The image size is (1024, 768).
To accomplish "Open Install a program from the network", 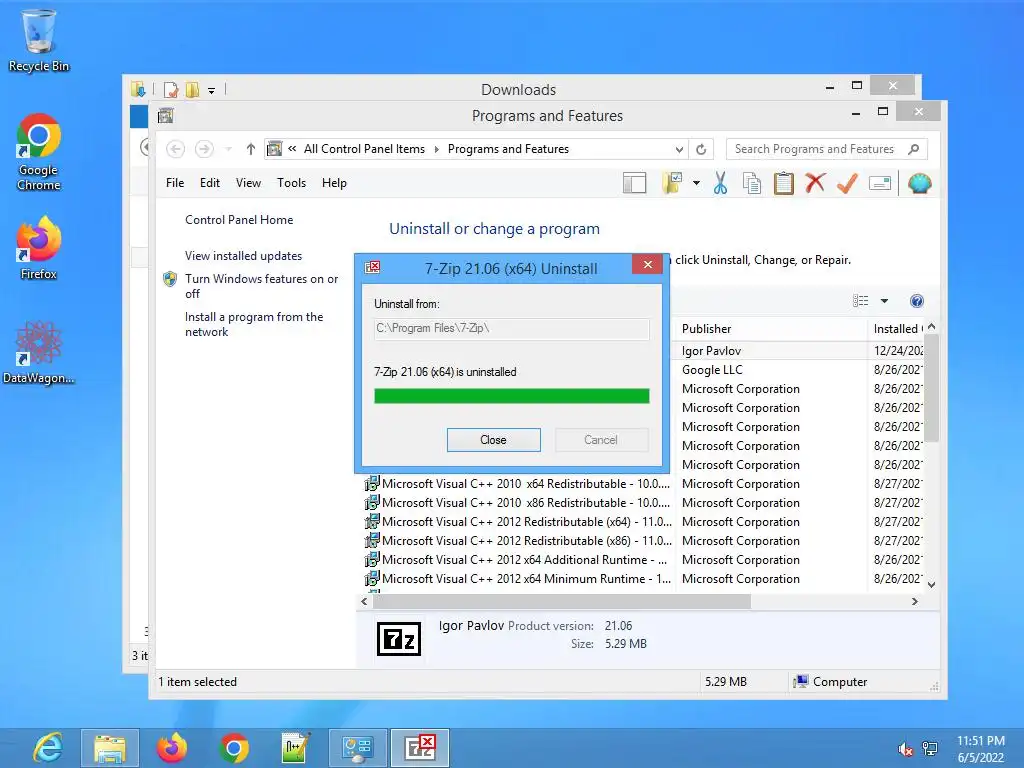I will tap(253, 324).
